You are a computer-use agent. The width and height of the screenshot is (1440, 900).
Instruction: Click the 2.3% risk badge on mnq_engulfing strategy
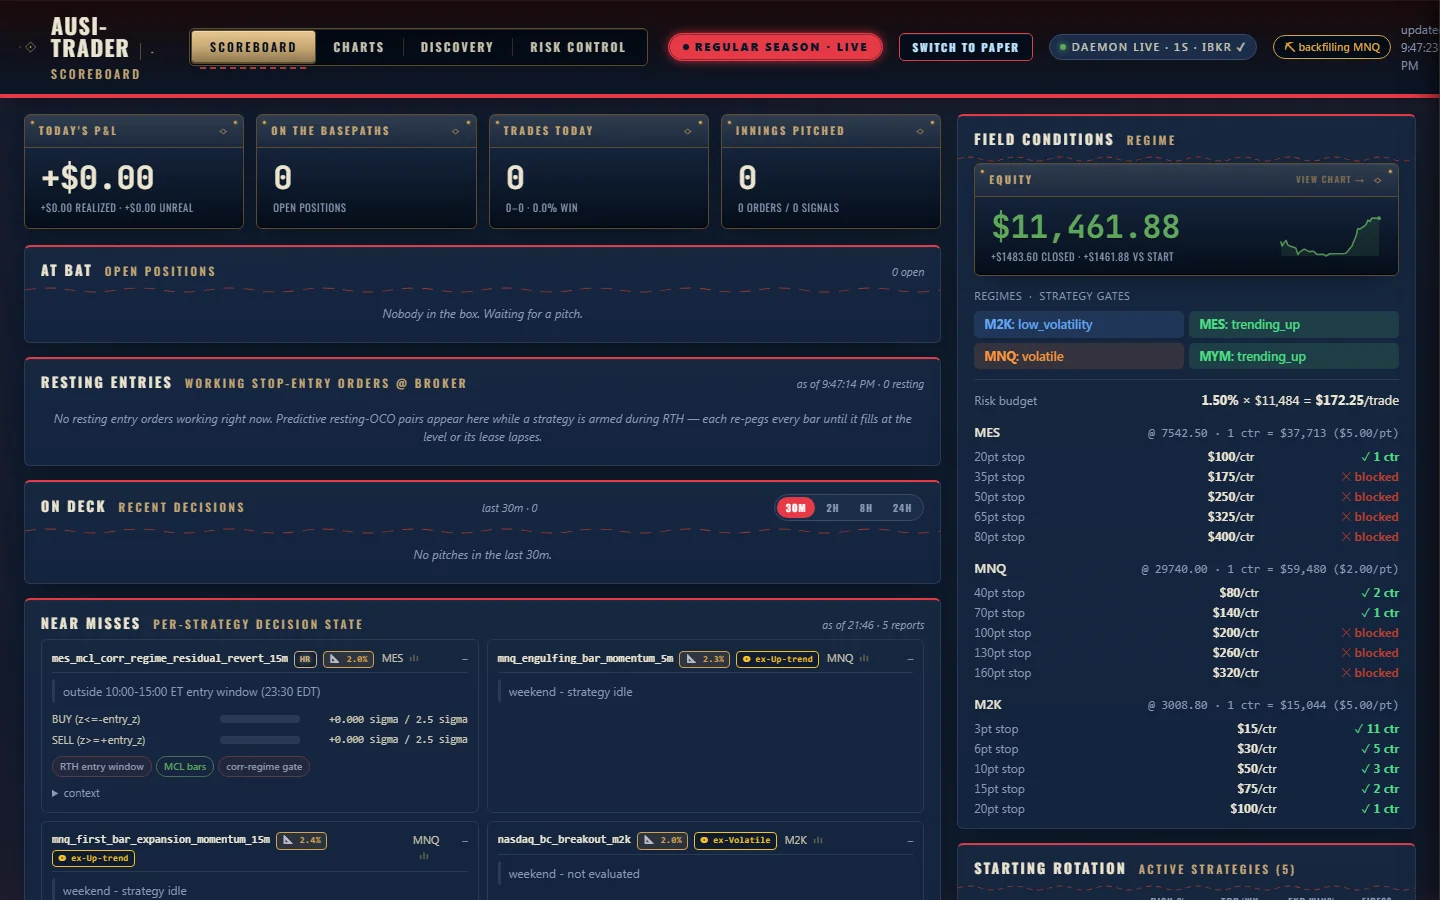click(705, 659)
